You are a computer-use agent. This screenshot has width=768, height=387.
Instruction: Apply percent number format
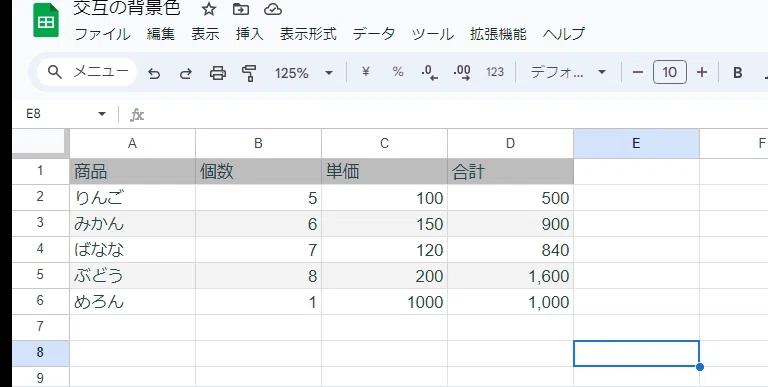pos(398,73)
